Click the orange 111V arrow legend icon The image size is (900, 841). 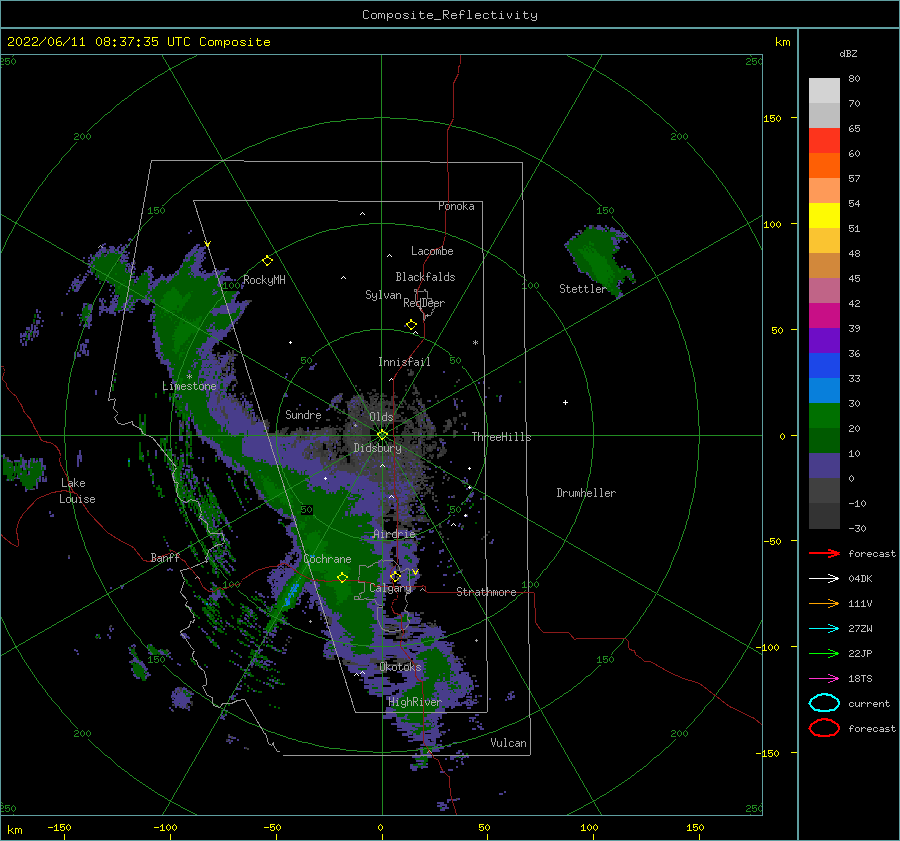click(x=824, y=603)
